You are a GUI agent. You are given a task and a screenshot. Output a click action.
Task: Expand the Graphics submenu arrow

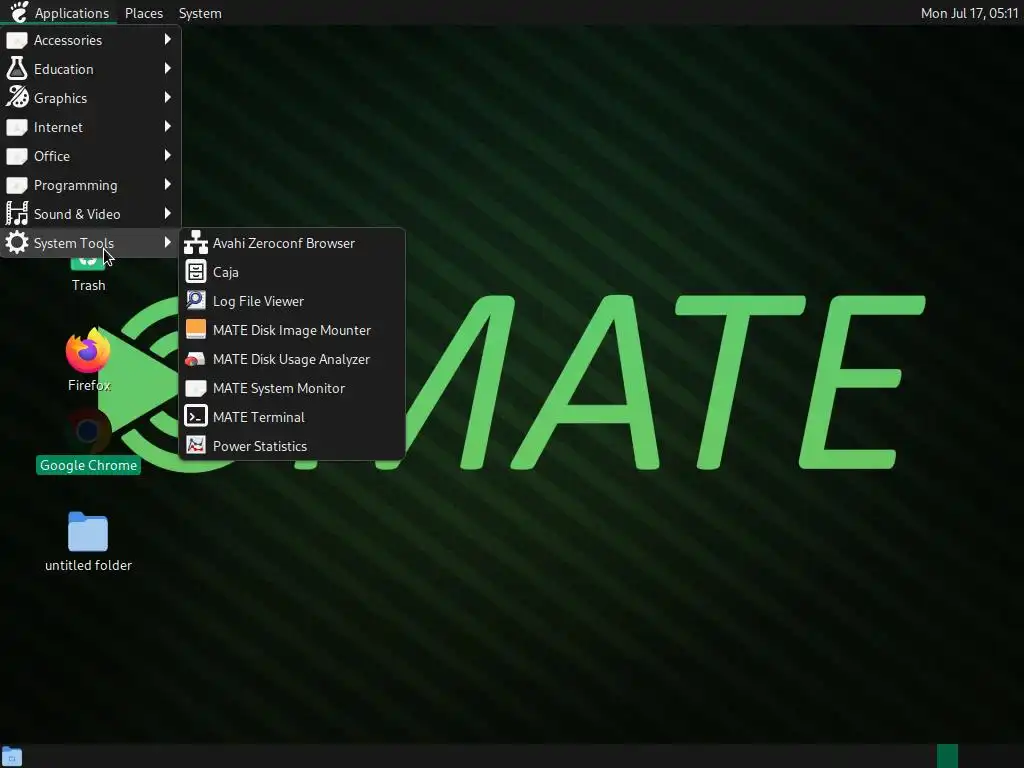[x=168, y=97]
